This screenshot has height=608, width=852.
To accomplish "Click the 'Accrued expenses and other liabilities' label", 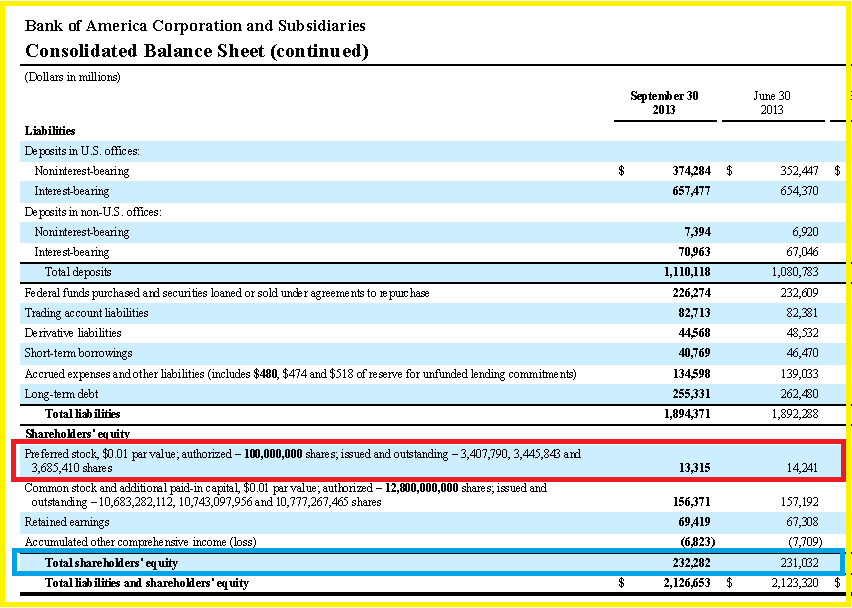I will (x=300, y=374).
